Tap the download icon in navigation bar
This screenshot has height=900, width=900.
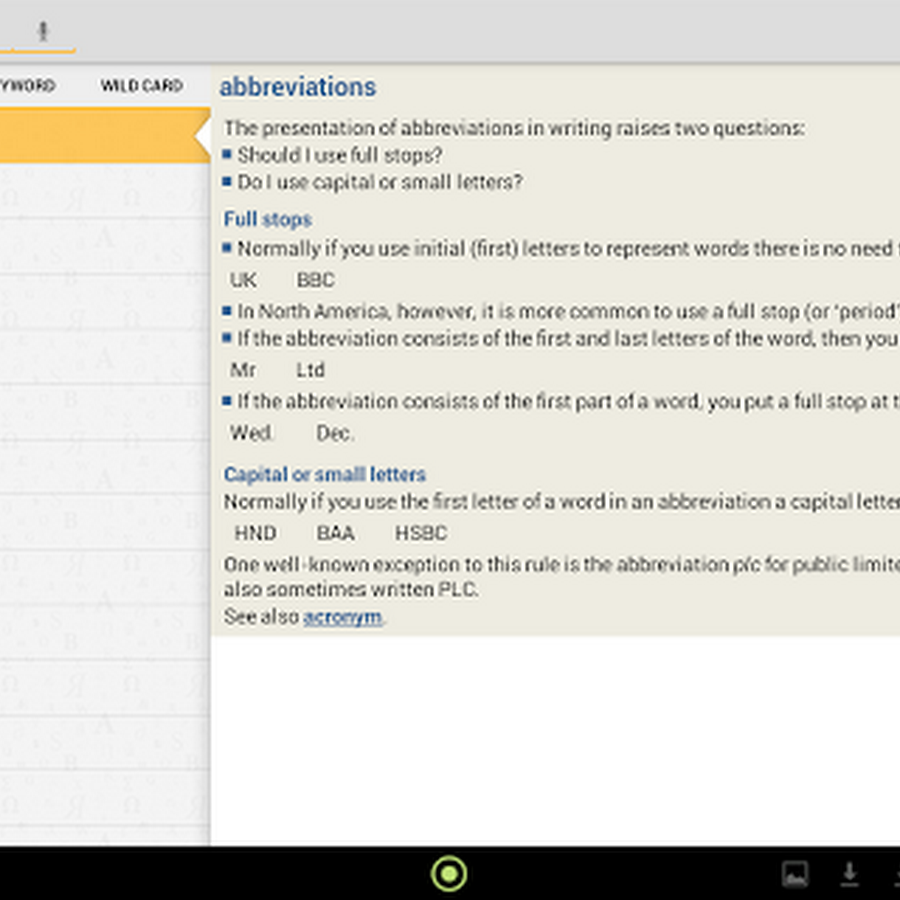[x=849, y=874]
